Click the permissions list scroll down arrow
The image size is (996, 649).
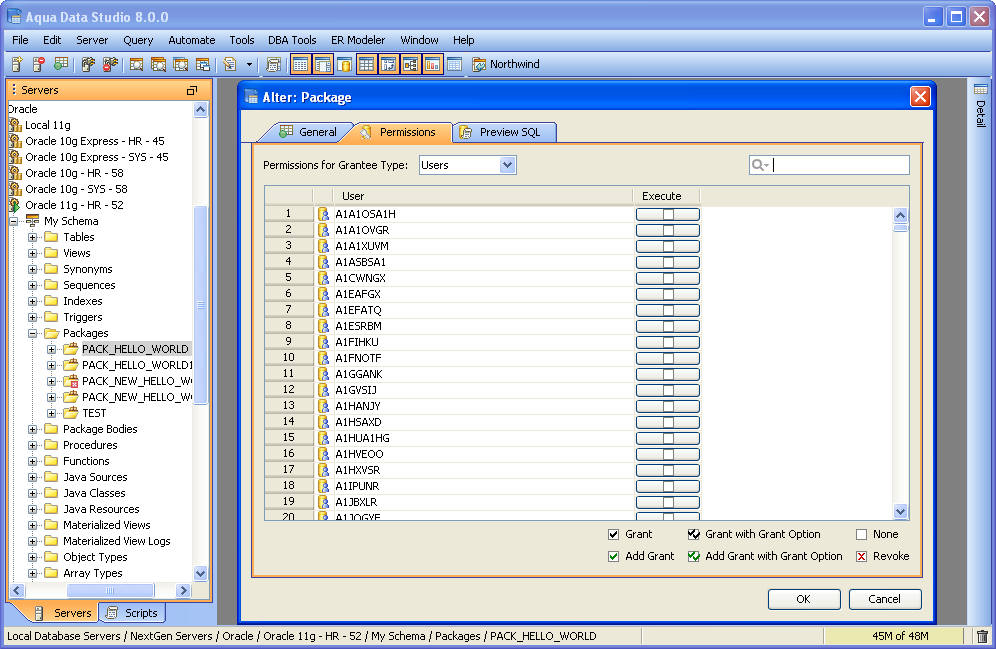(900, 511)
